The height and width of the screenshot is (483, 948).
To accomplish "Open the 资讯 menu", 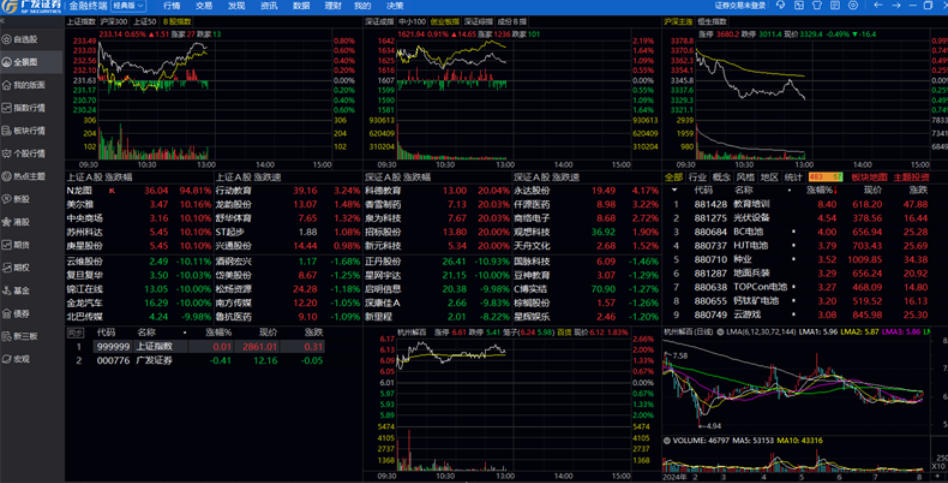I will click(x=268, y=5).
